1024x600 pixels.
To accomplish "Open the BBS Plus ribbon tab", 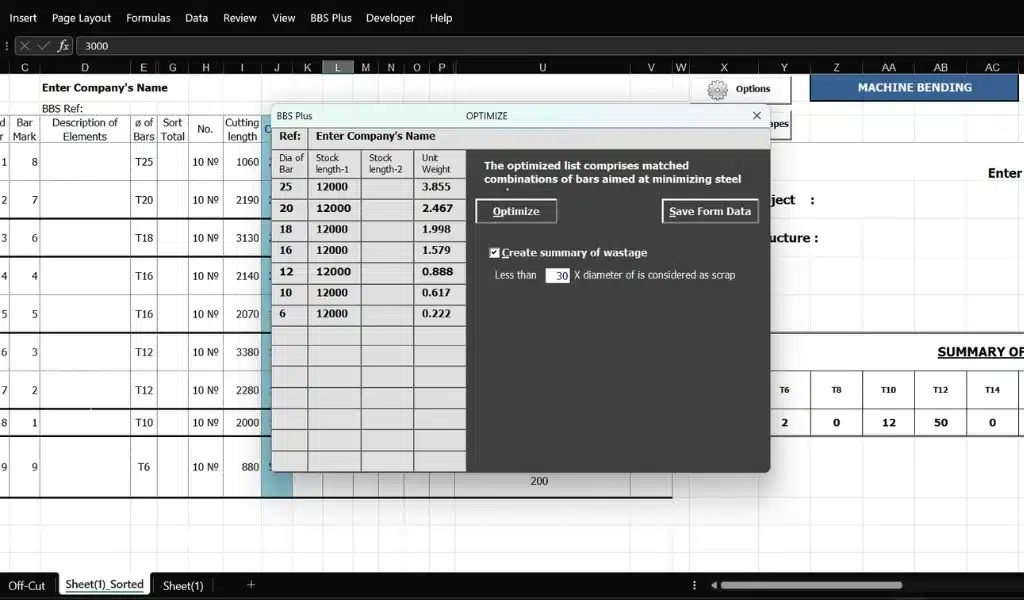I will [x=330, y=18].
